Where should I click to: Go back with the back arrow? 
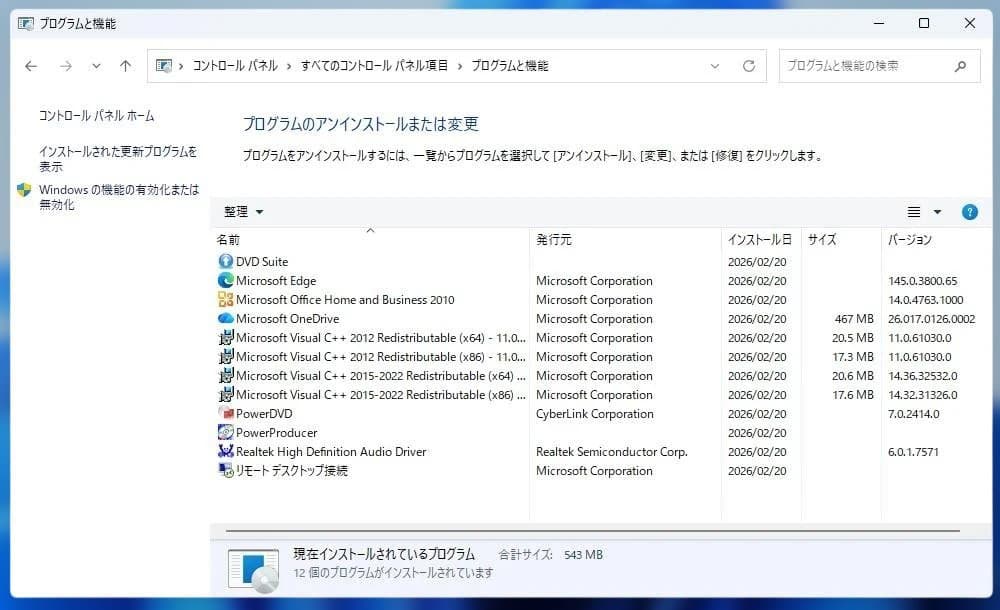click(31, 66)
